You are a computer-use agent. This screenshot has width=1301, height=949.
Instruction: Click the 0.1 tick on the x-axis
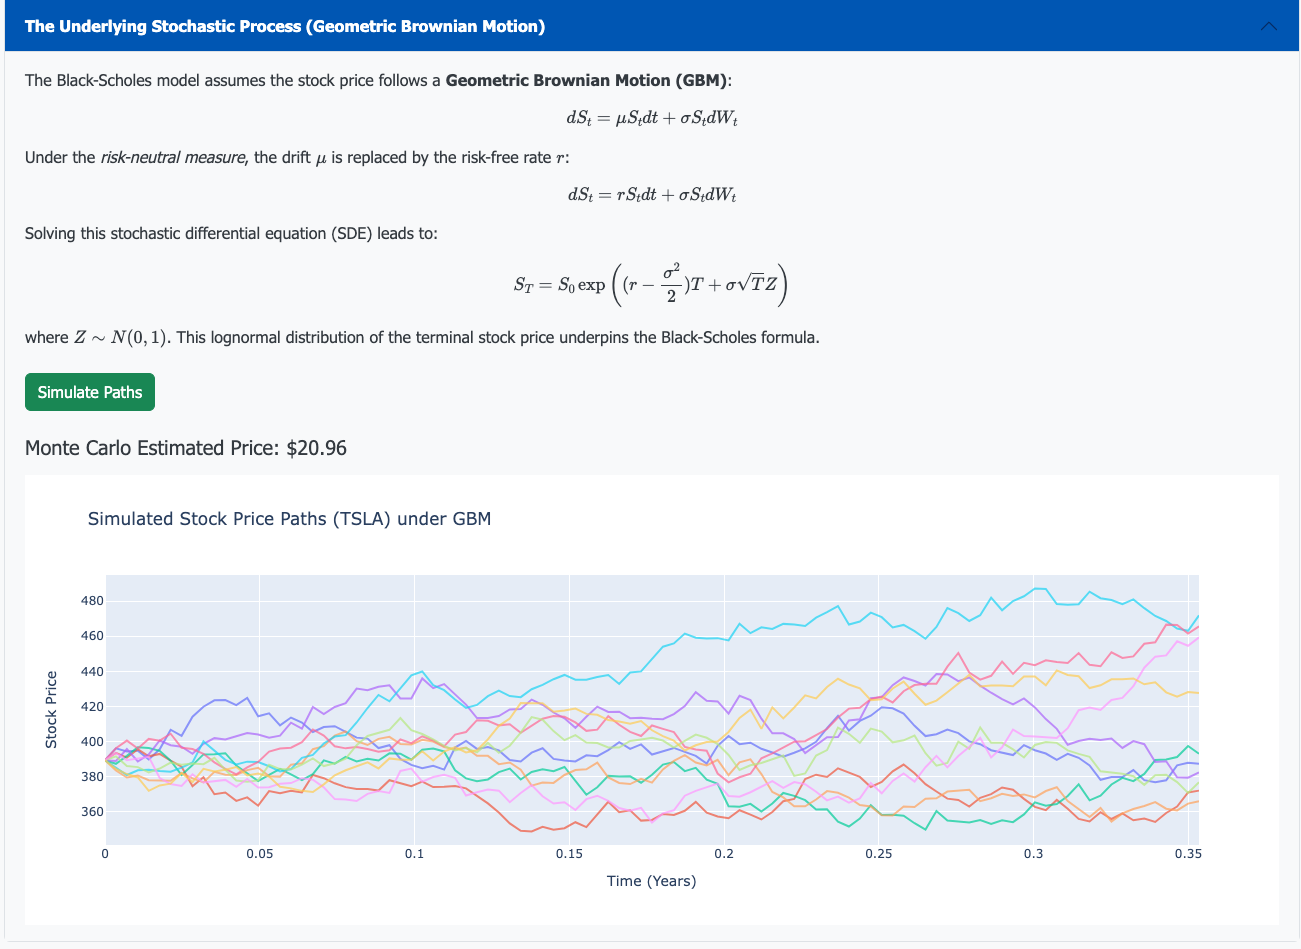[x=414, y=854]
